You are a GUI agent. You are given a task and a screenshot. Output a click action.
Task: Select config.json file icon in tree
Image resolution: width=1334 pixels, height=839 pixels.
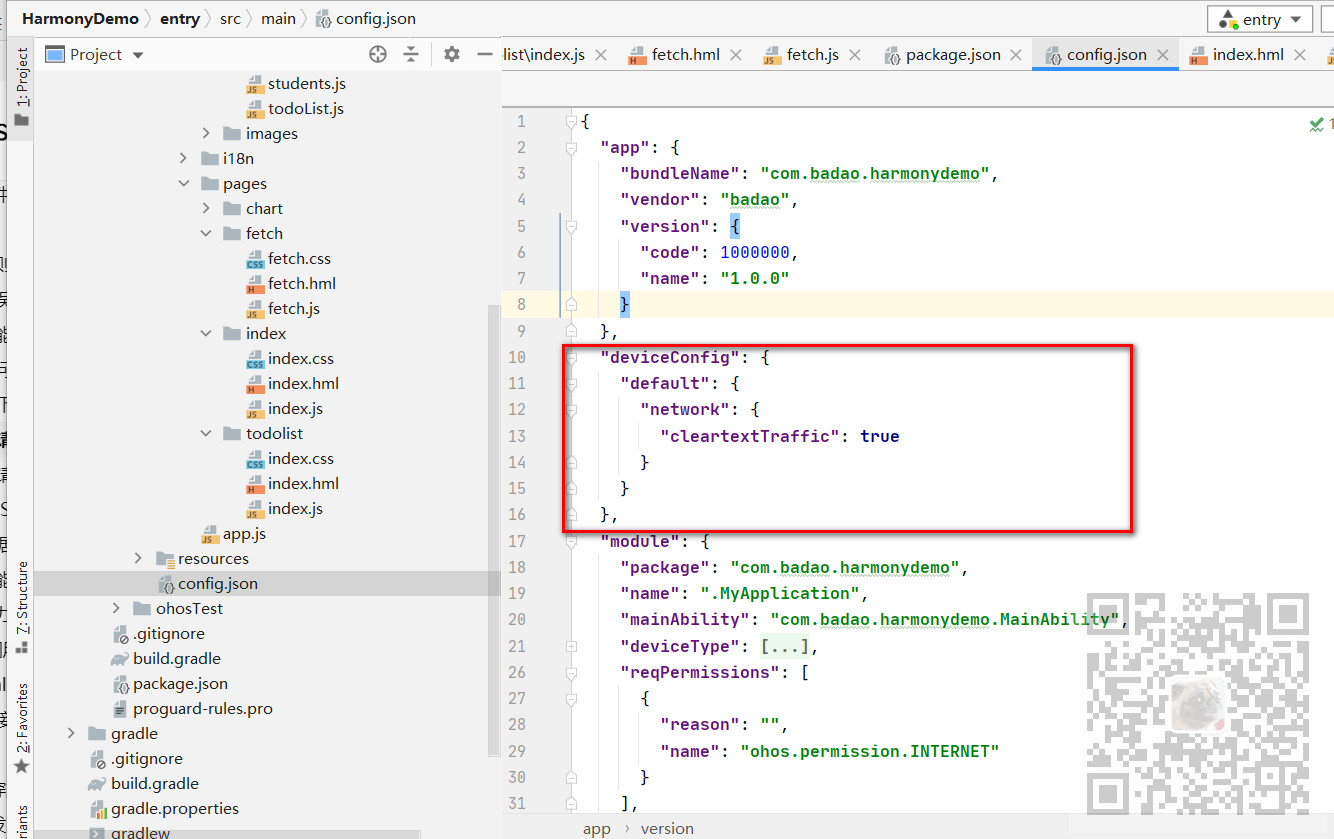tap(165, 584)
